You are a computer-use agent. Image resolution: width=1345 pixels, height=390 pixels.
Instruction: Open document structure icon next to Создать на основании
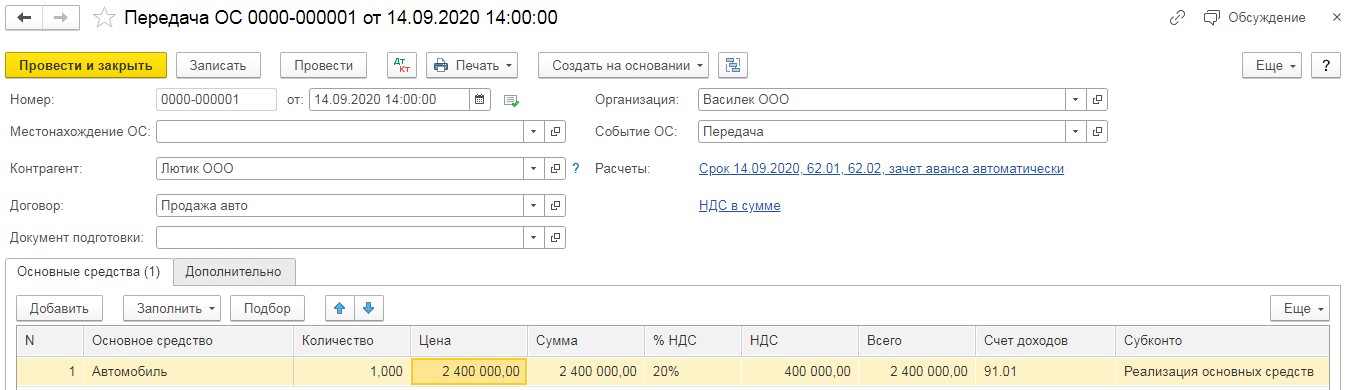pos(733,65)
